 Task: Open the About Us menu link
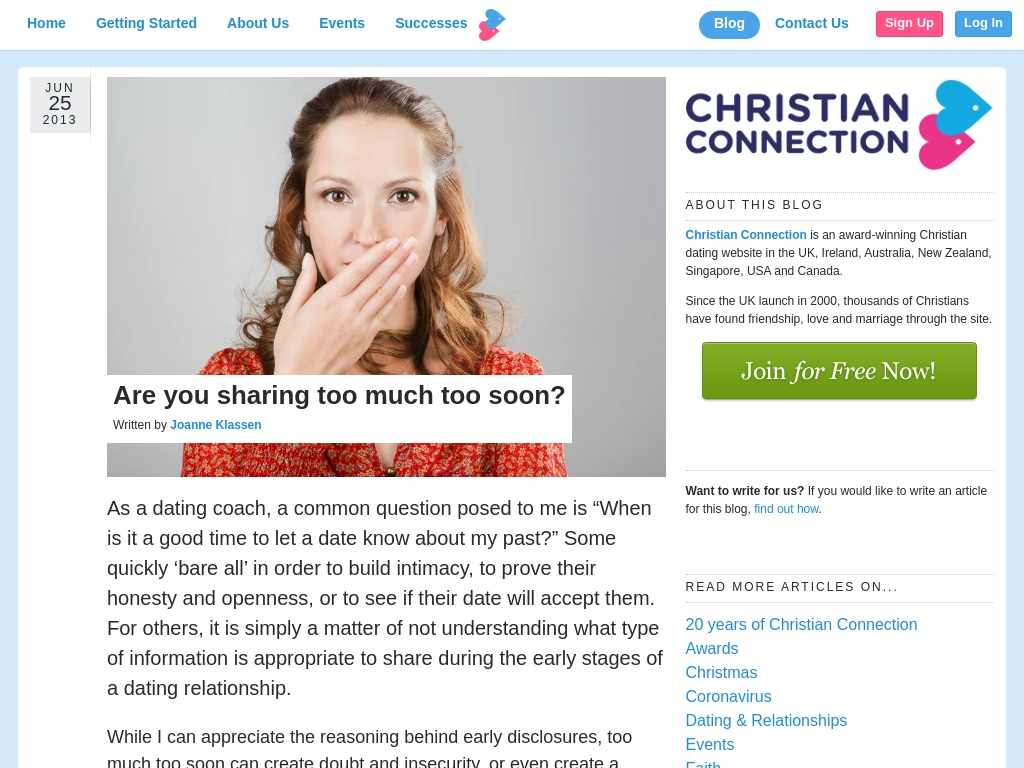click(258, 24)
